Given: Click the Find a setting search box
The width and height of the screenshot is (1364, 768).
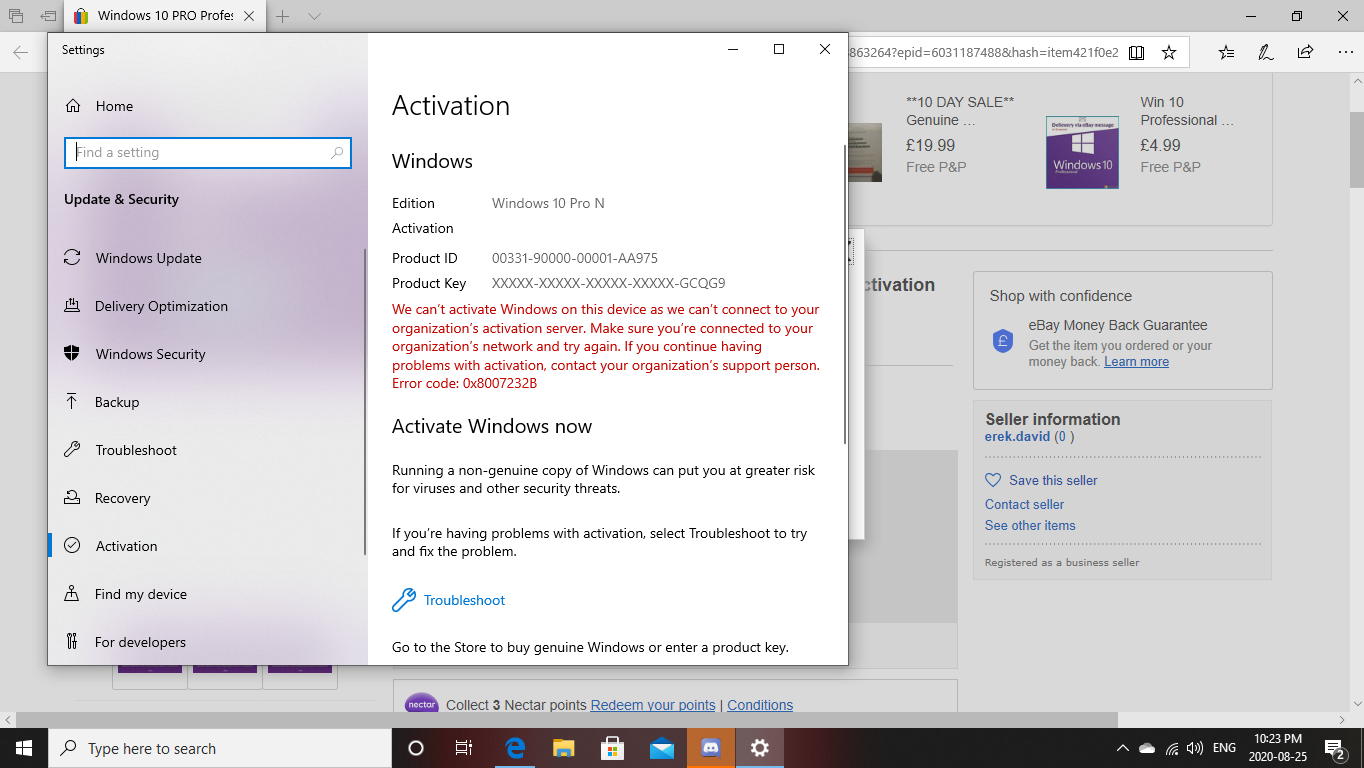Looking at the screenshot, I should 207,153.
